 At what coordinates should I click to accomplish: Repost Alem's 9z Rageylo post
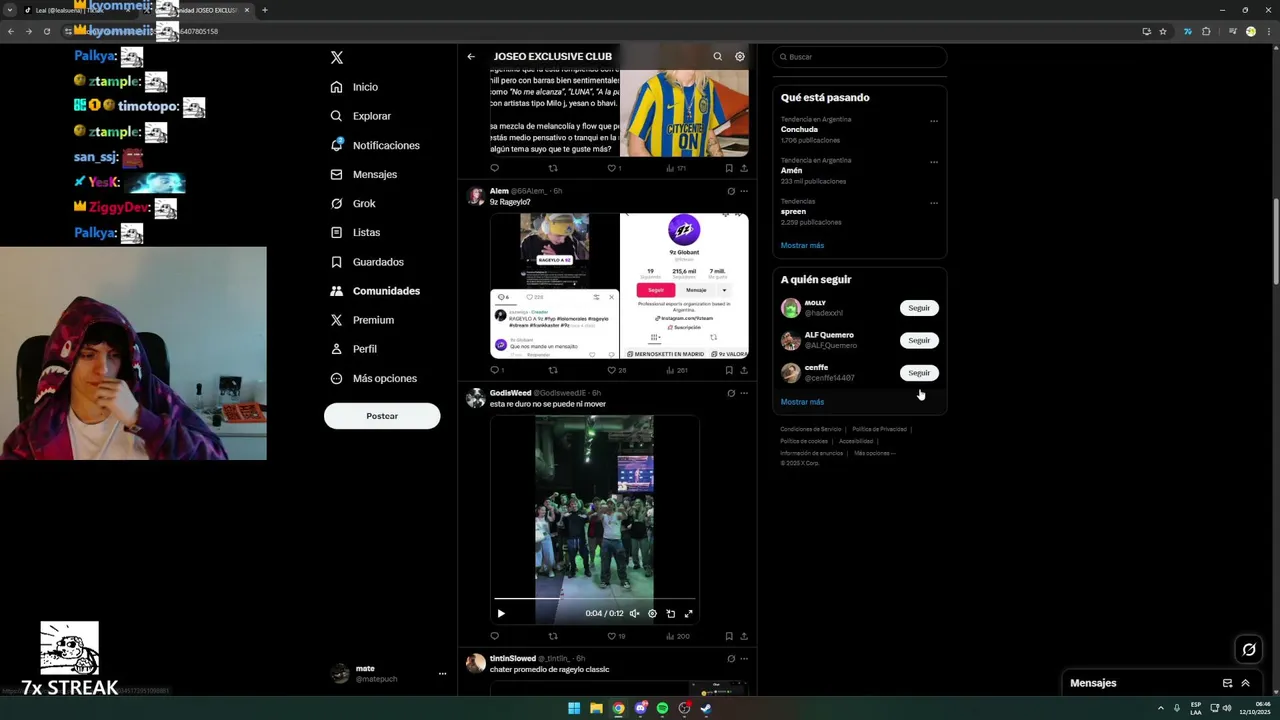tap(553, 370)
